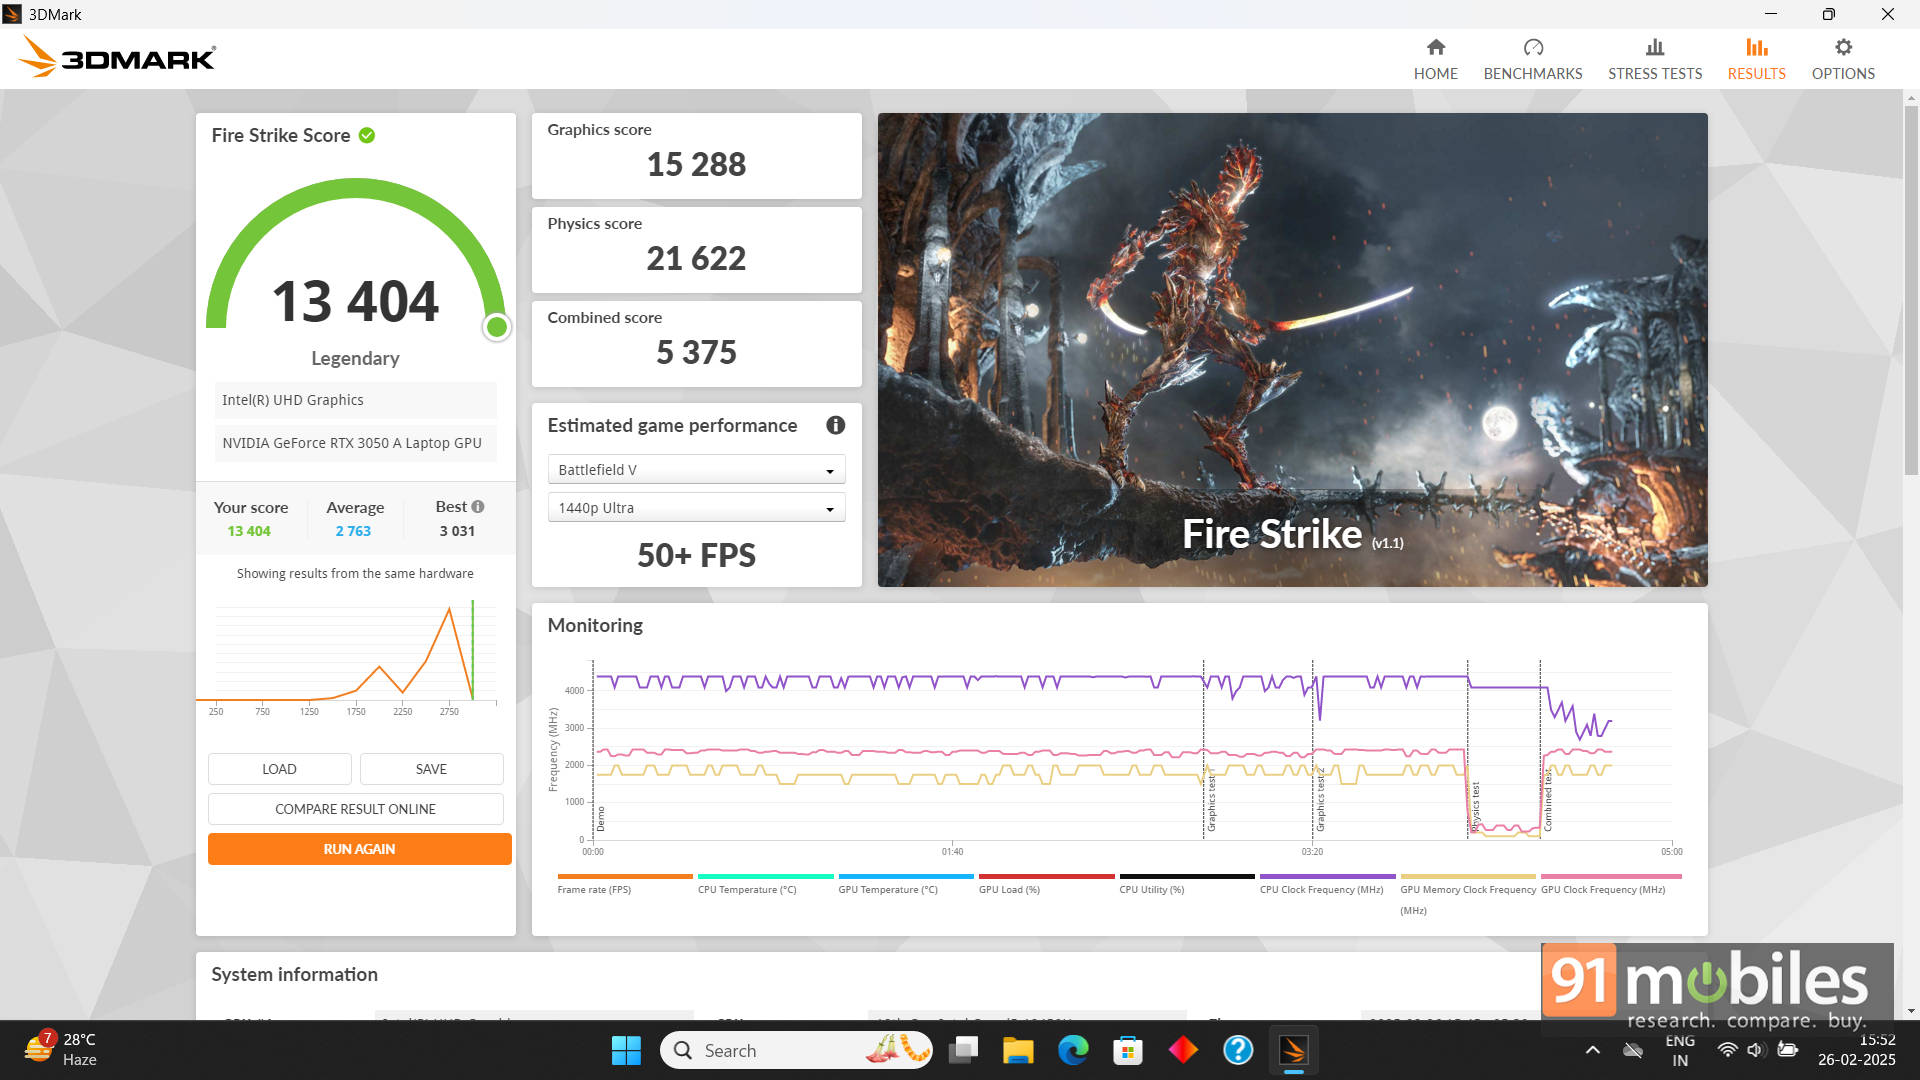The height and width of the screenshot is (1080, 1920).
Task: Click the SAVE button
Action: (x=431, y=768)
